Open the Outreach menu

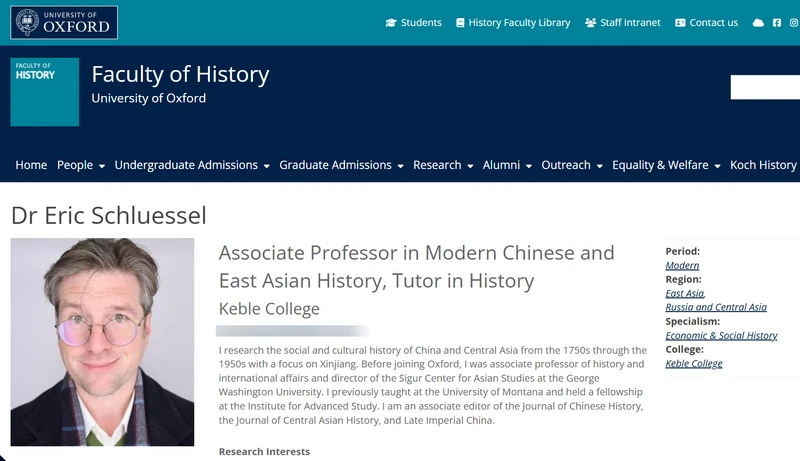[572, 165]
